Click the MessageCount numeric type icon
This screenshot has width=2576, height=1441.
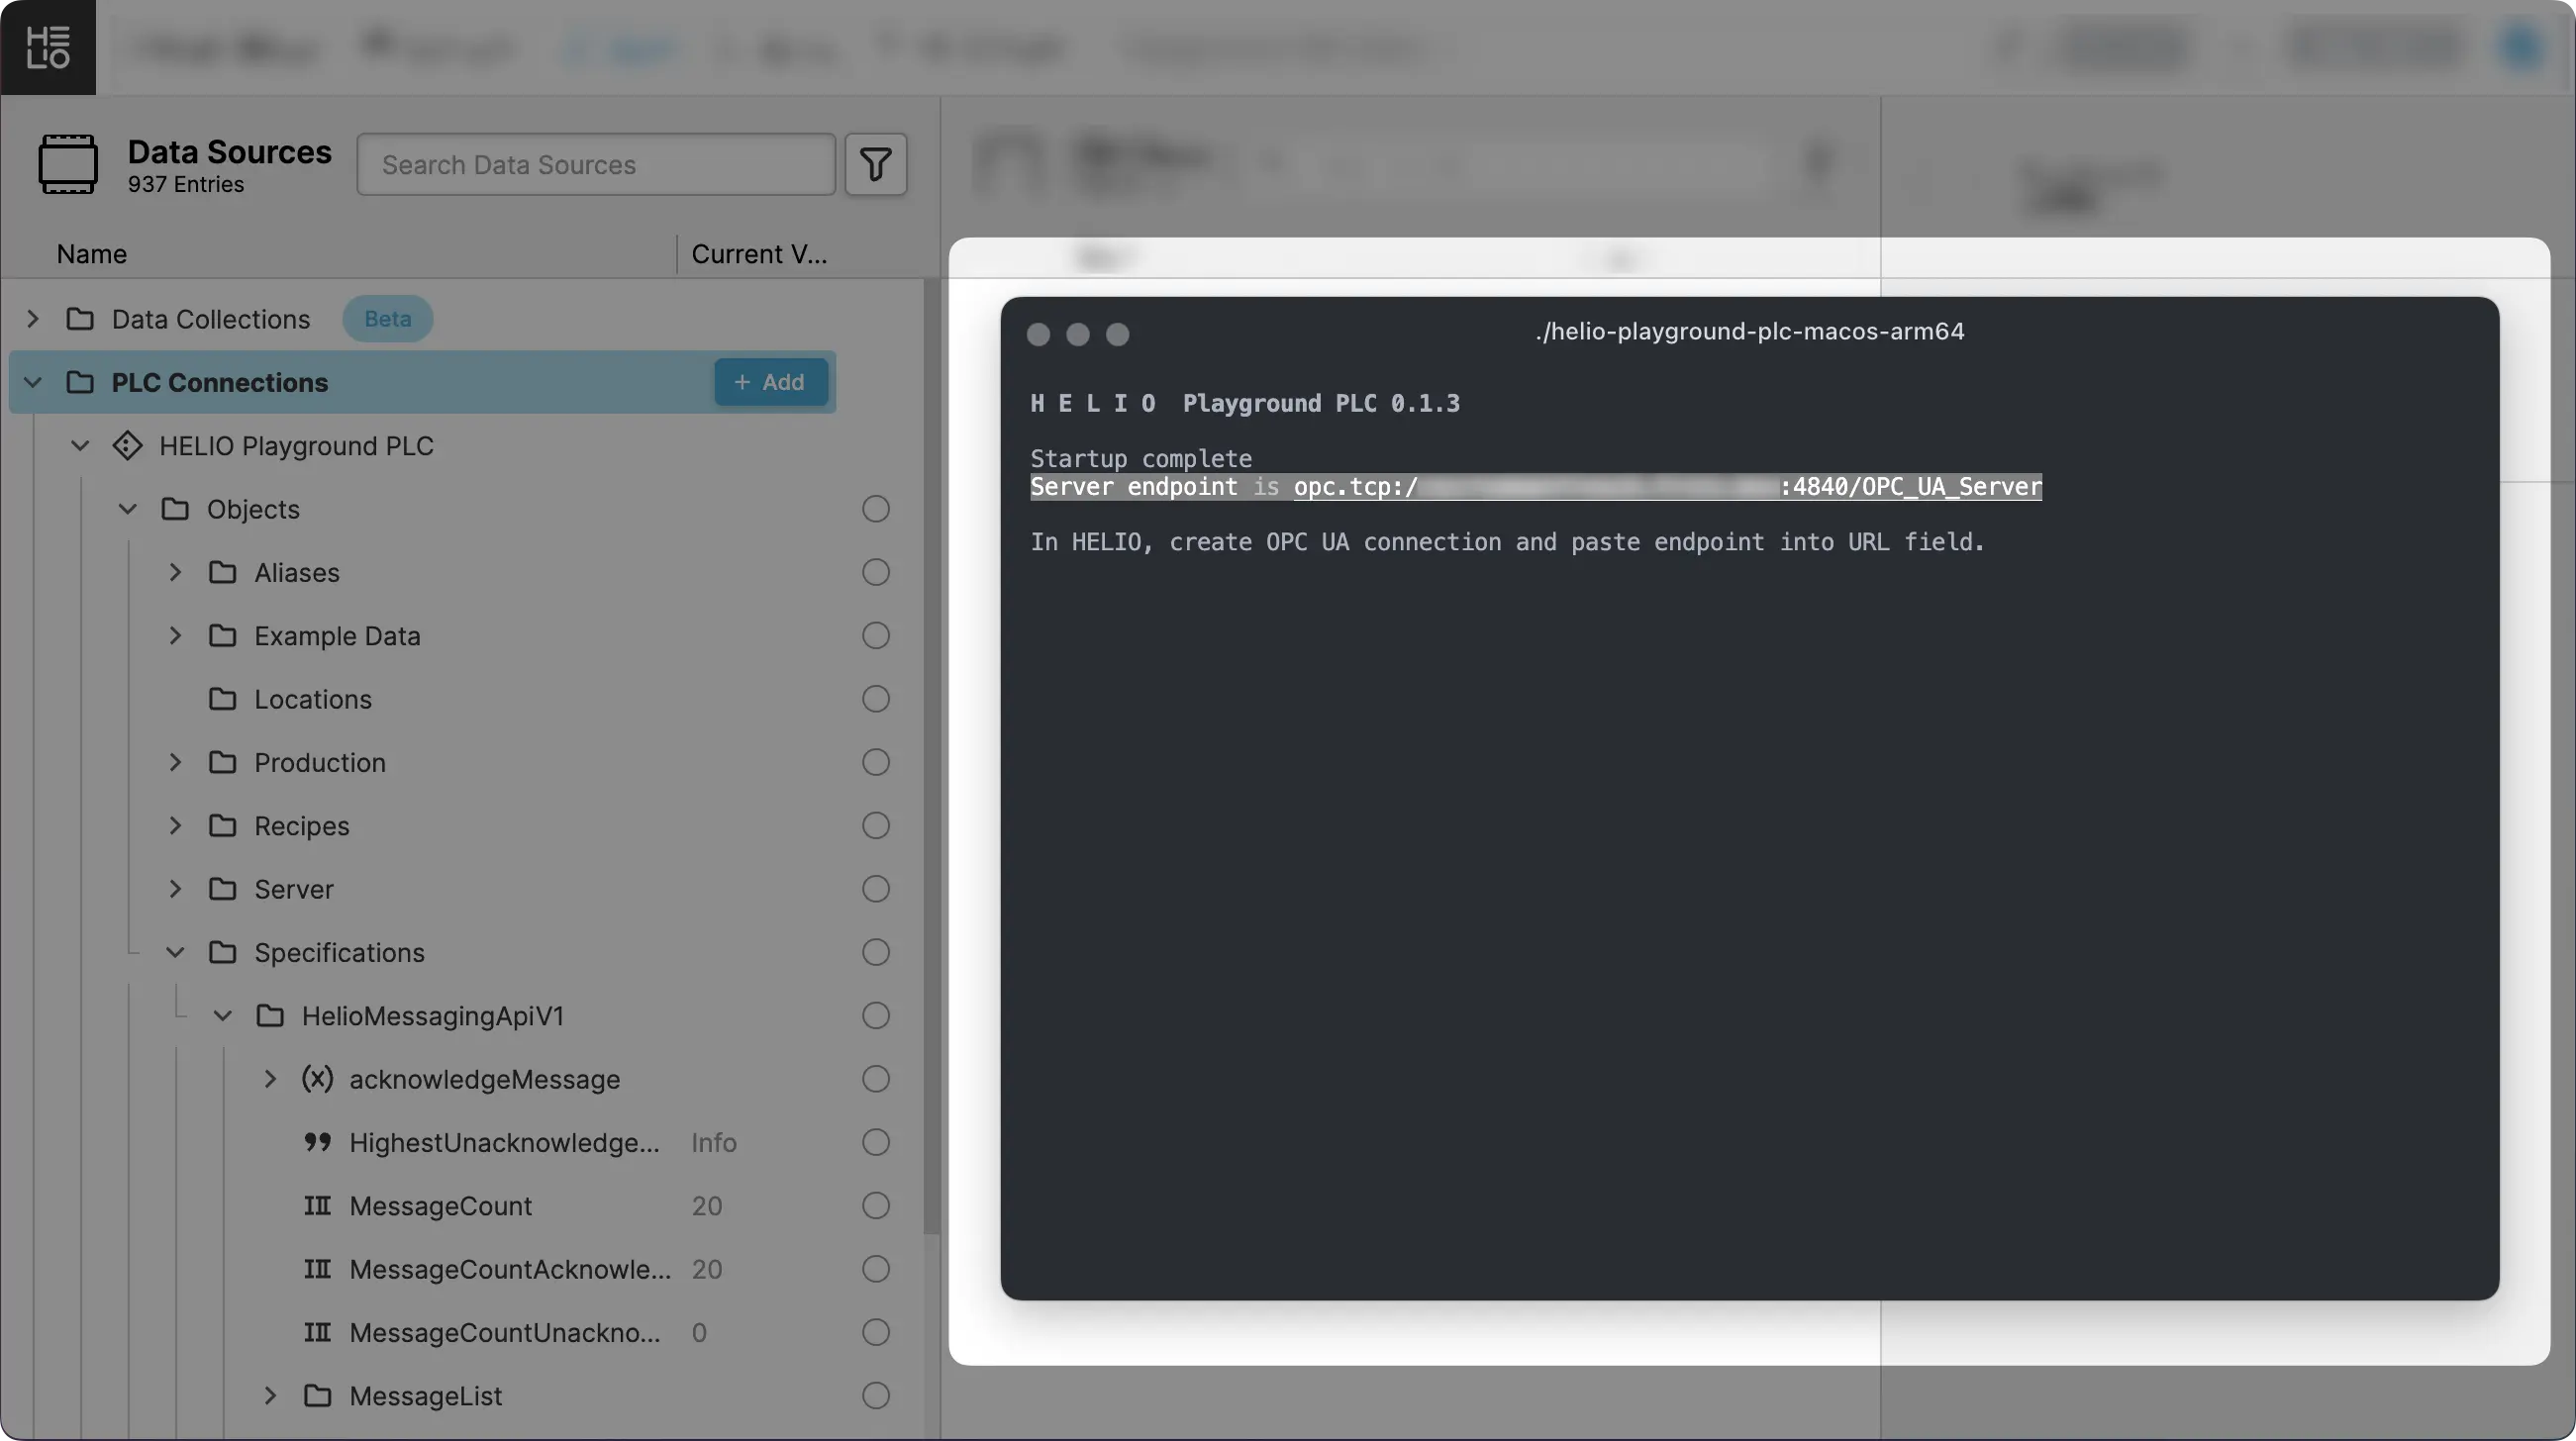[x=317, y=1206]
